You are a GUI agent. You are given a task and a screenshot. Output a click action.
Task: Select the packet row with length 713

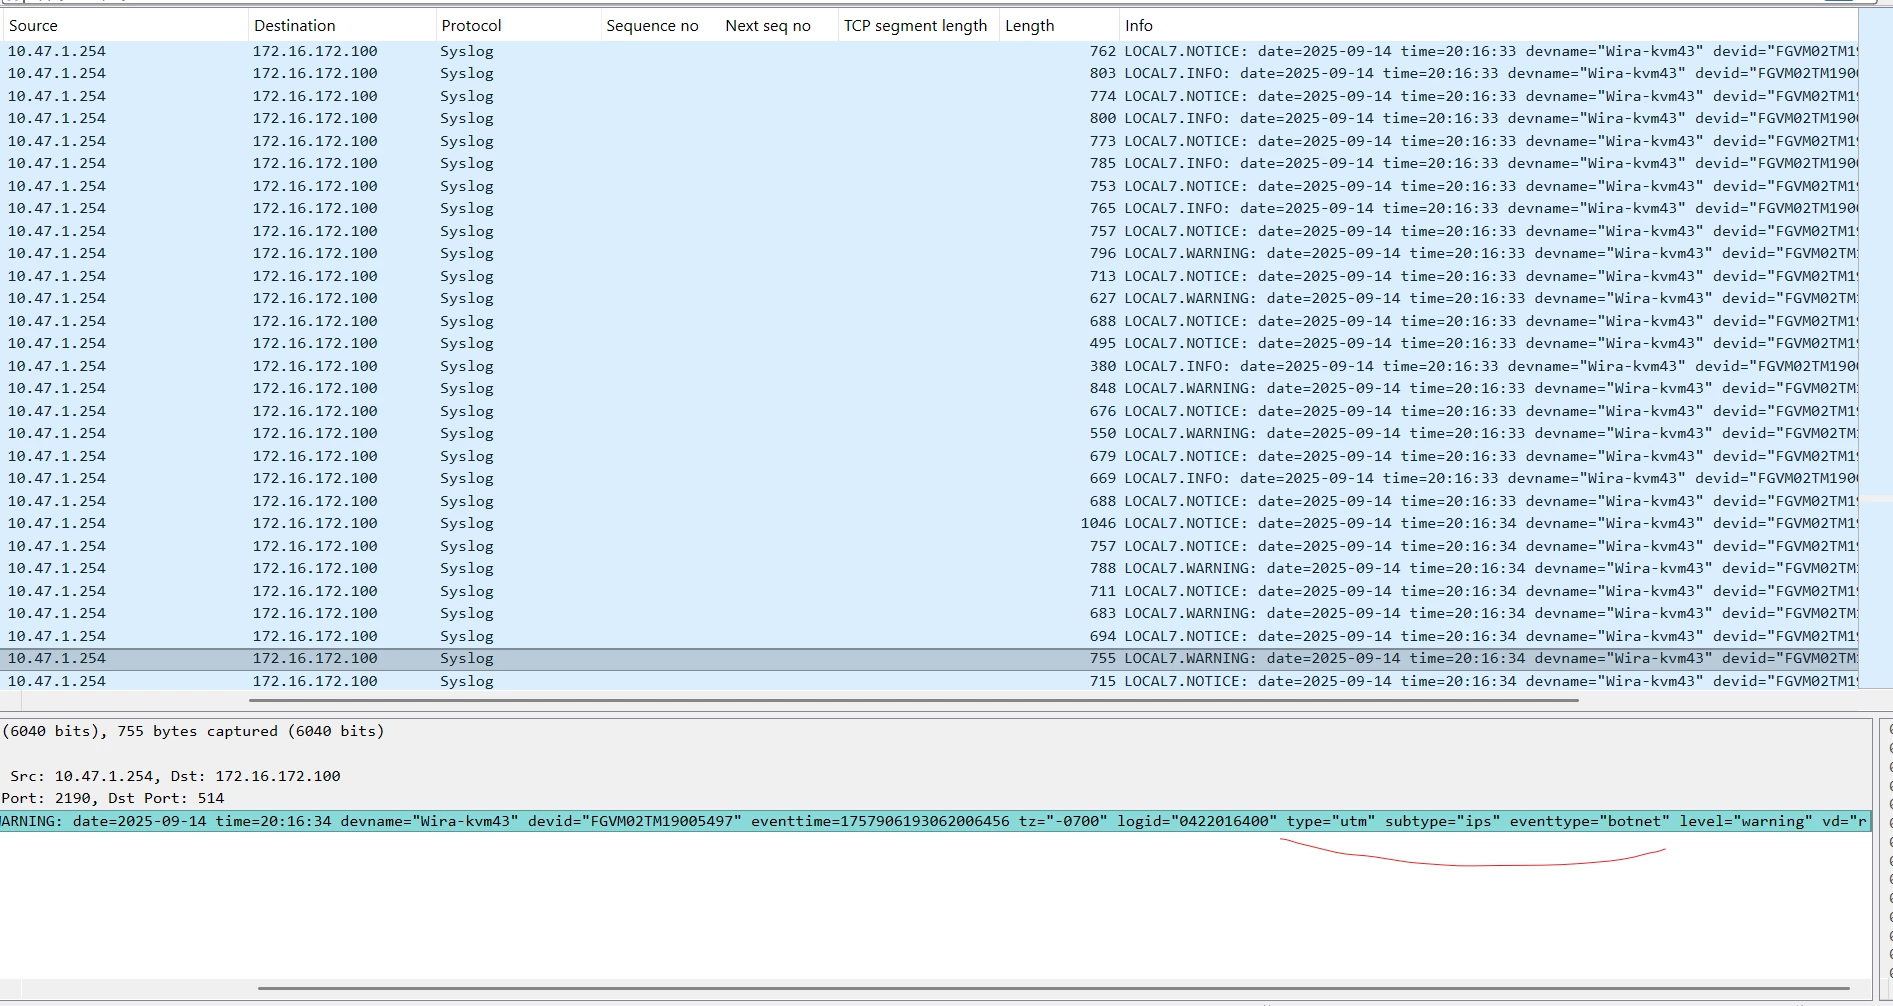(929, 276)
